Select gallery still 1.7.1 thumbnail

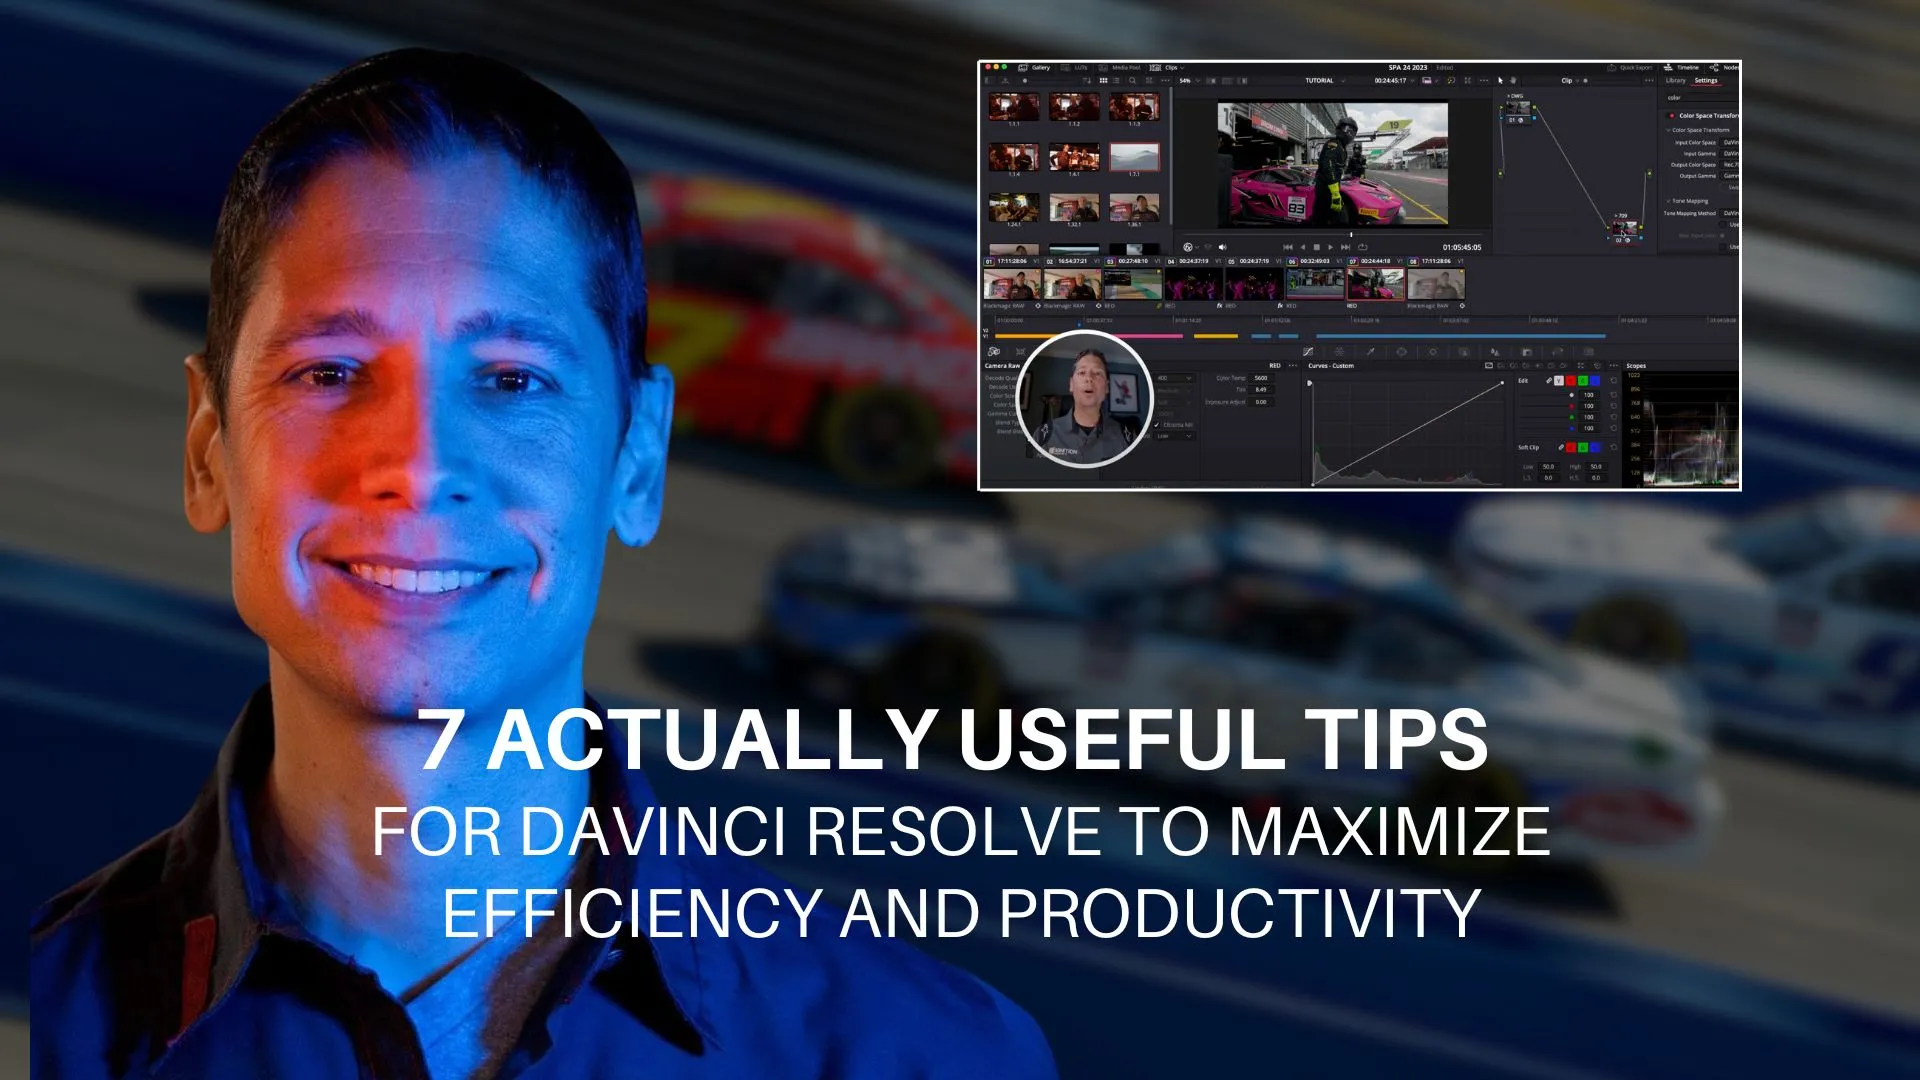[x=1134, y=157]
